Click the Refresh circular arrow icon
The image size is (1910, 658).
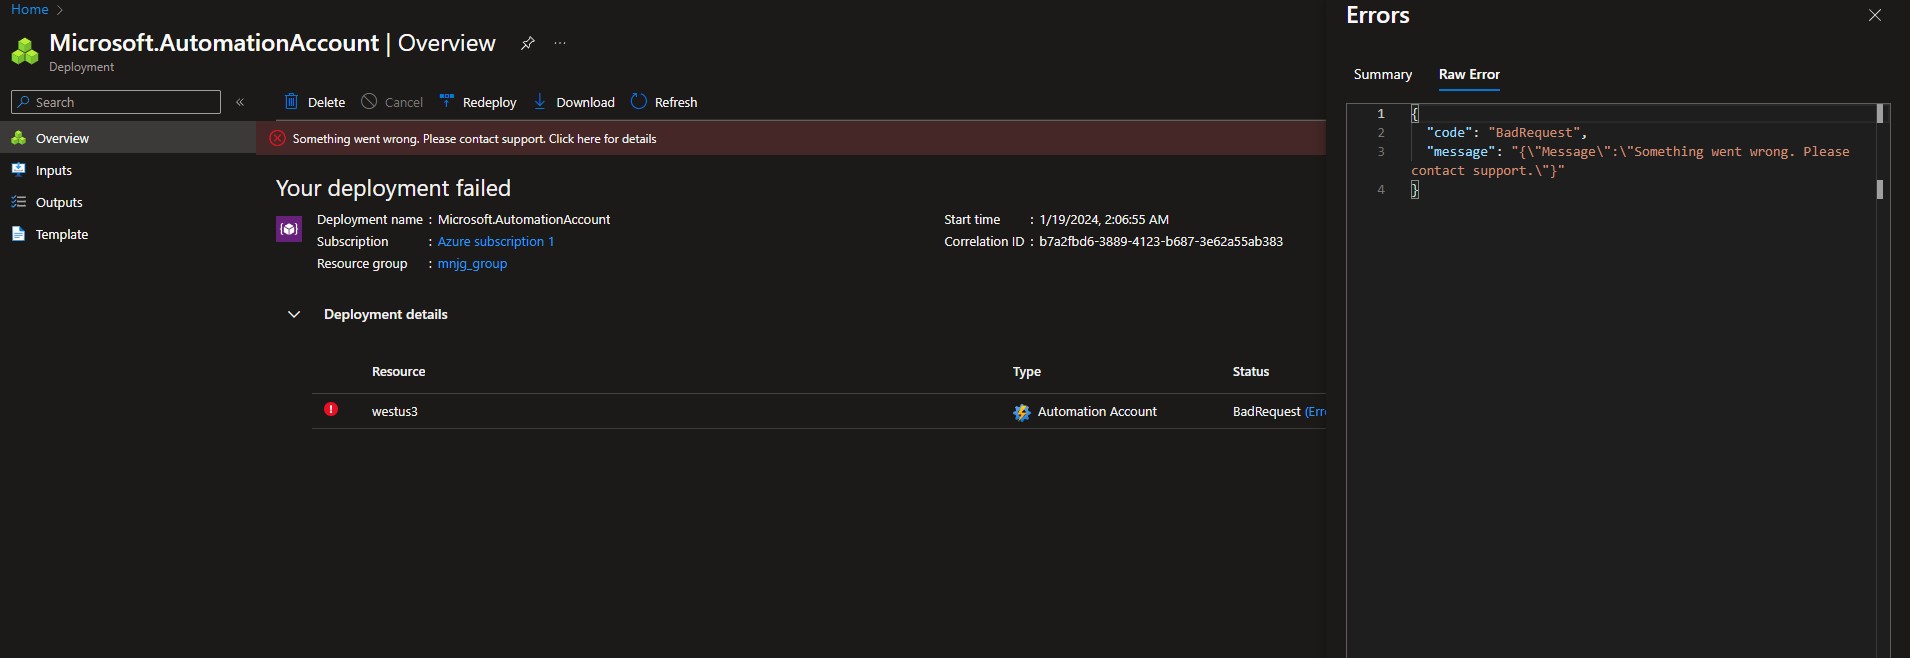(639, 101)
